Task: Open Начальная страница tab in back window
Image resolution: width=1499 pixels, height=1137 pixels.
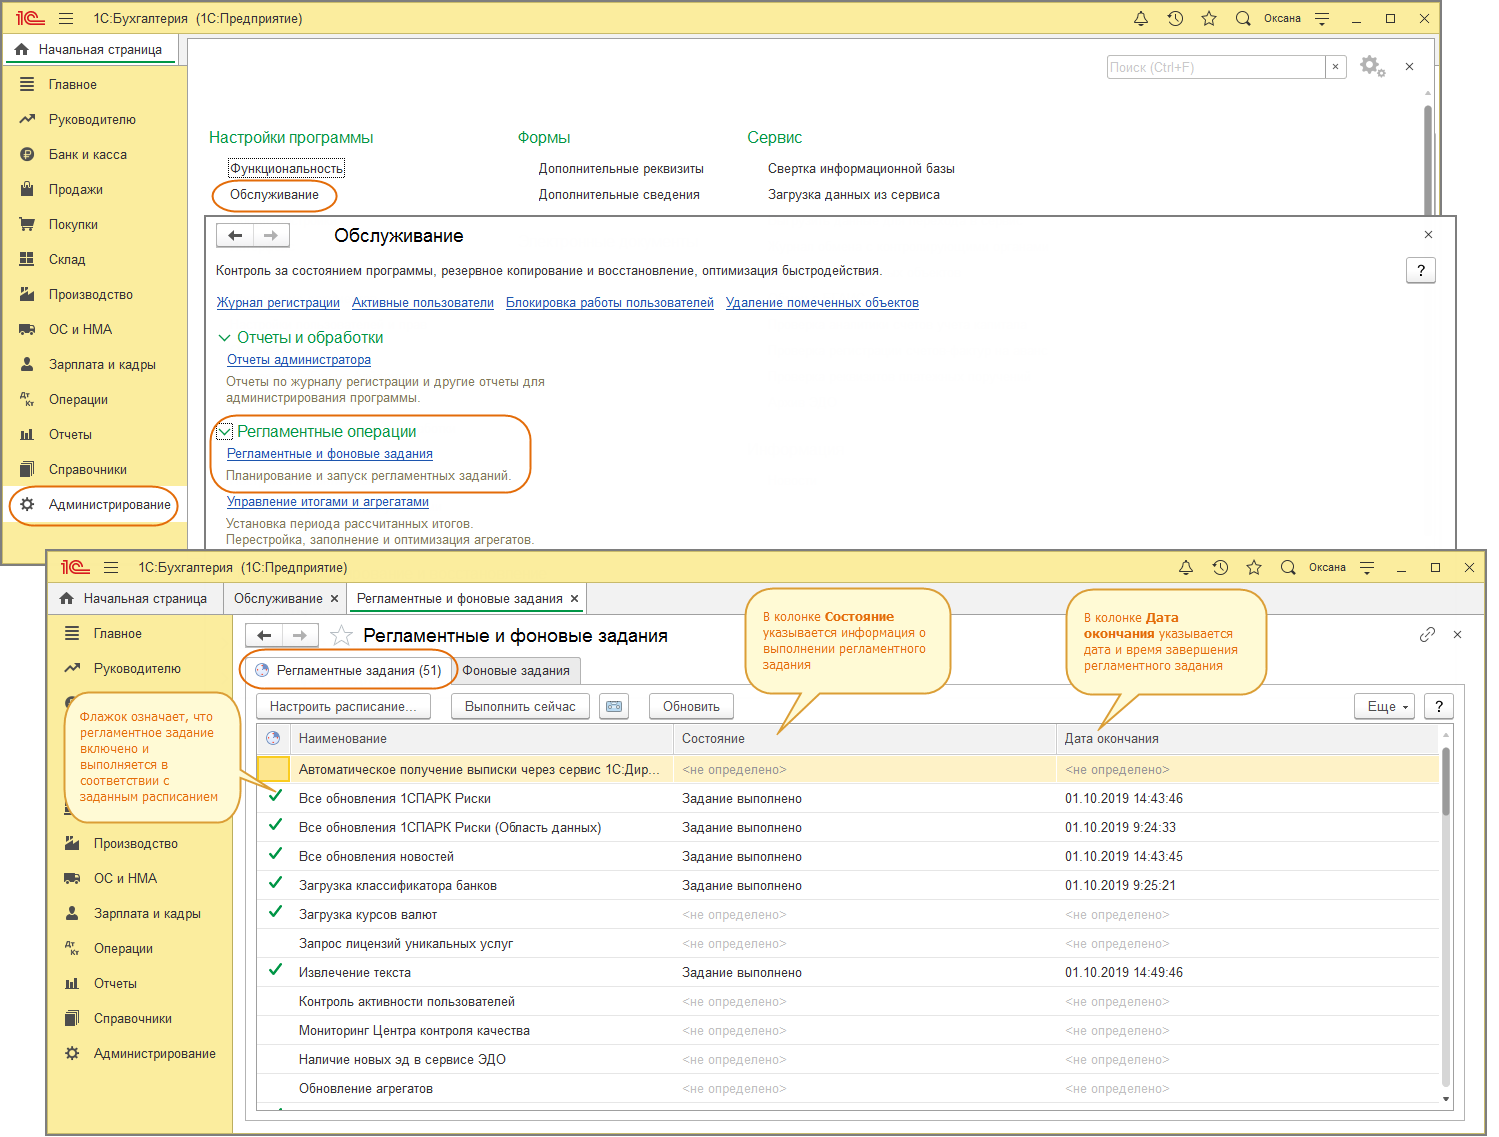Action: 90,49
